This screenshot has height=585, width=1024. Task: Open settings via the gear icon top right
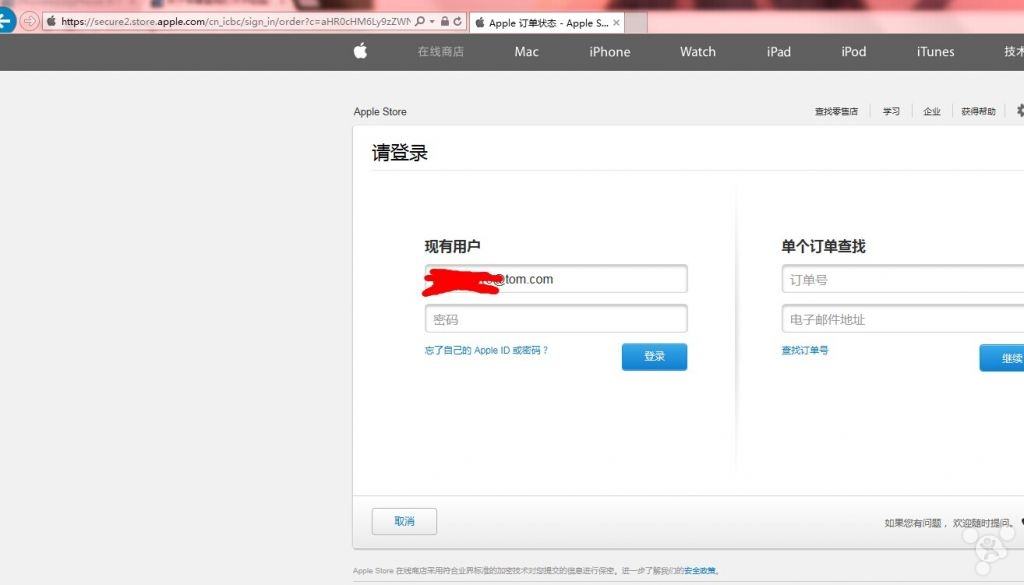pos(1019,111)
